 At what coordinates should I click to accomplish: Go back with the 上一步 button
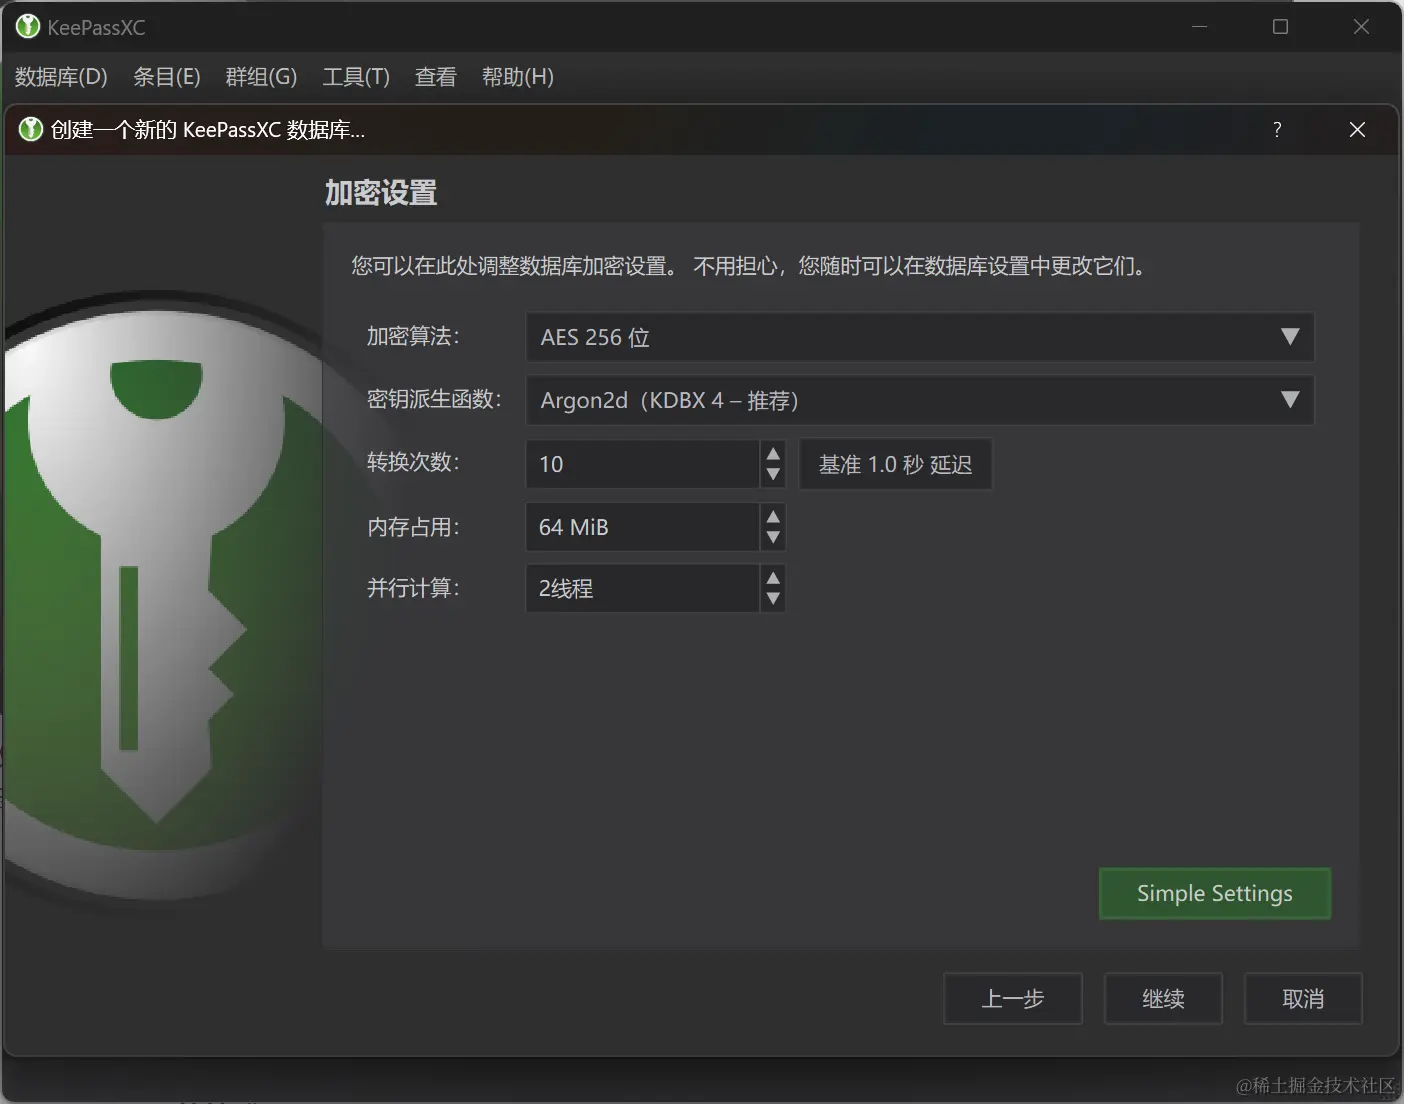1013,998
